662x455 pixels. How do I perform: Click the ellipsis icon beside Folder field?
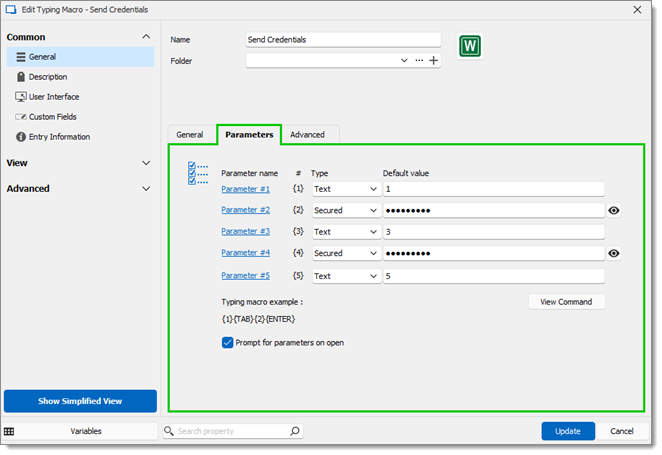(x=419, y=61)
